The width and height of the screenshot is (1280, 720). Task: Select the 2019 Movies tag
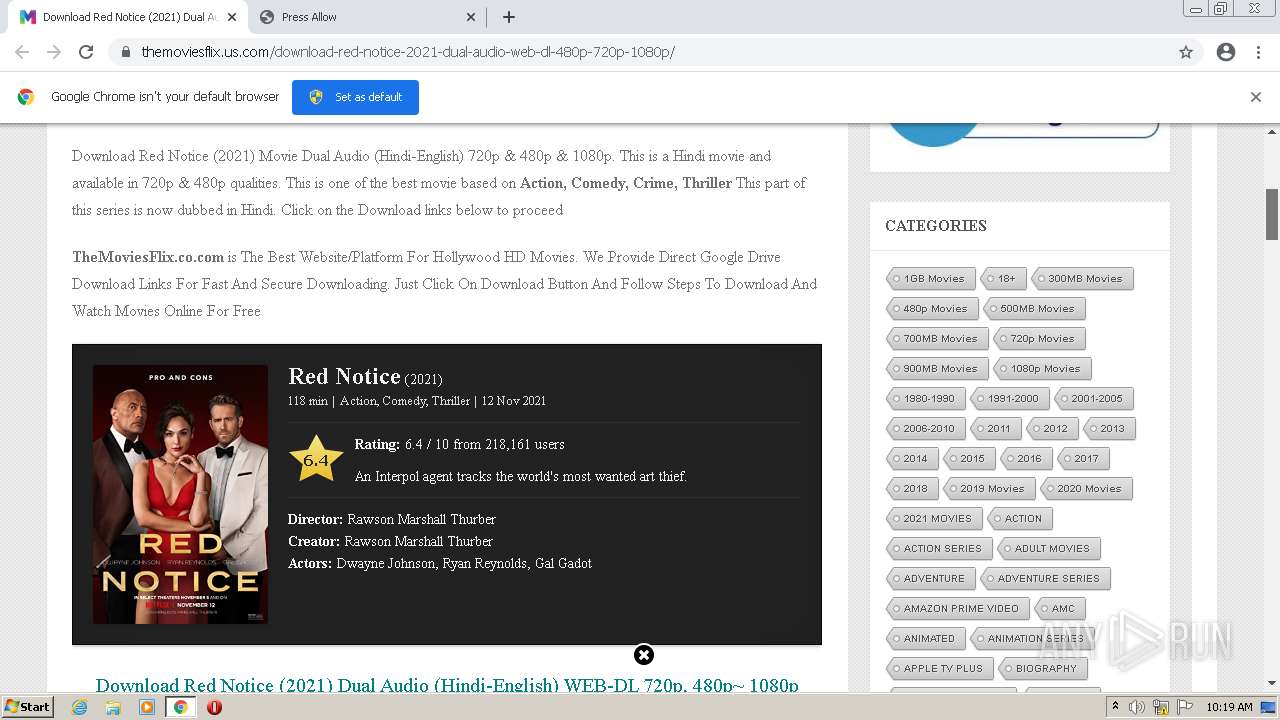point(987,489)
